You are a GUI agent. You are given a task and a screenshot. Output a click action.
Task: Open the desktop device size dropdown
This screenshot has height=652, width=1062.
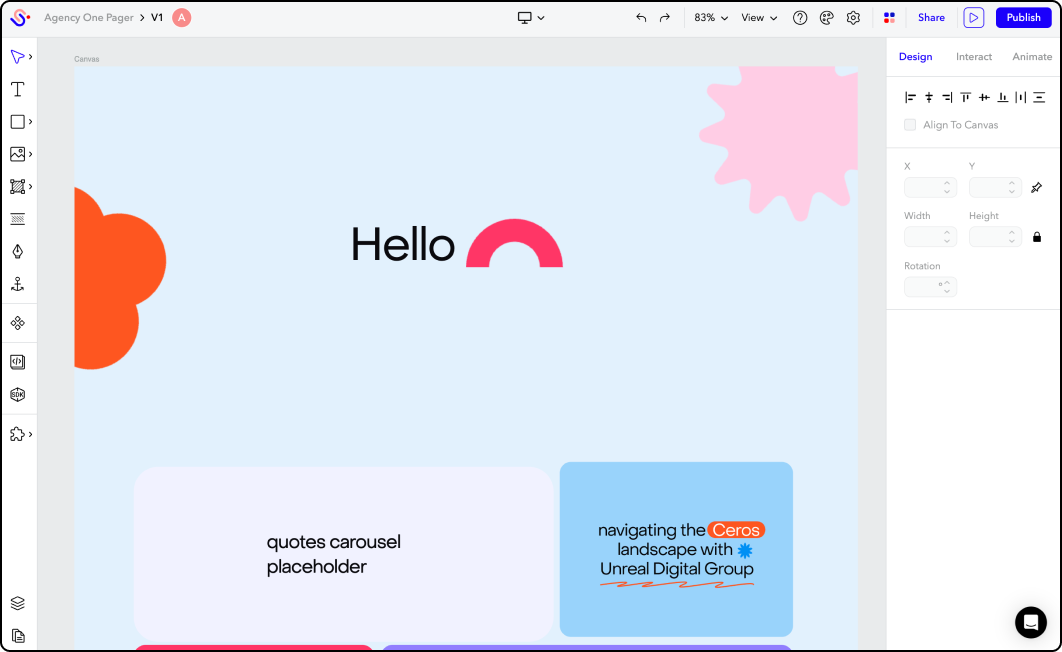coord(531,18)
